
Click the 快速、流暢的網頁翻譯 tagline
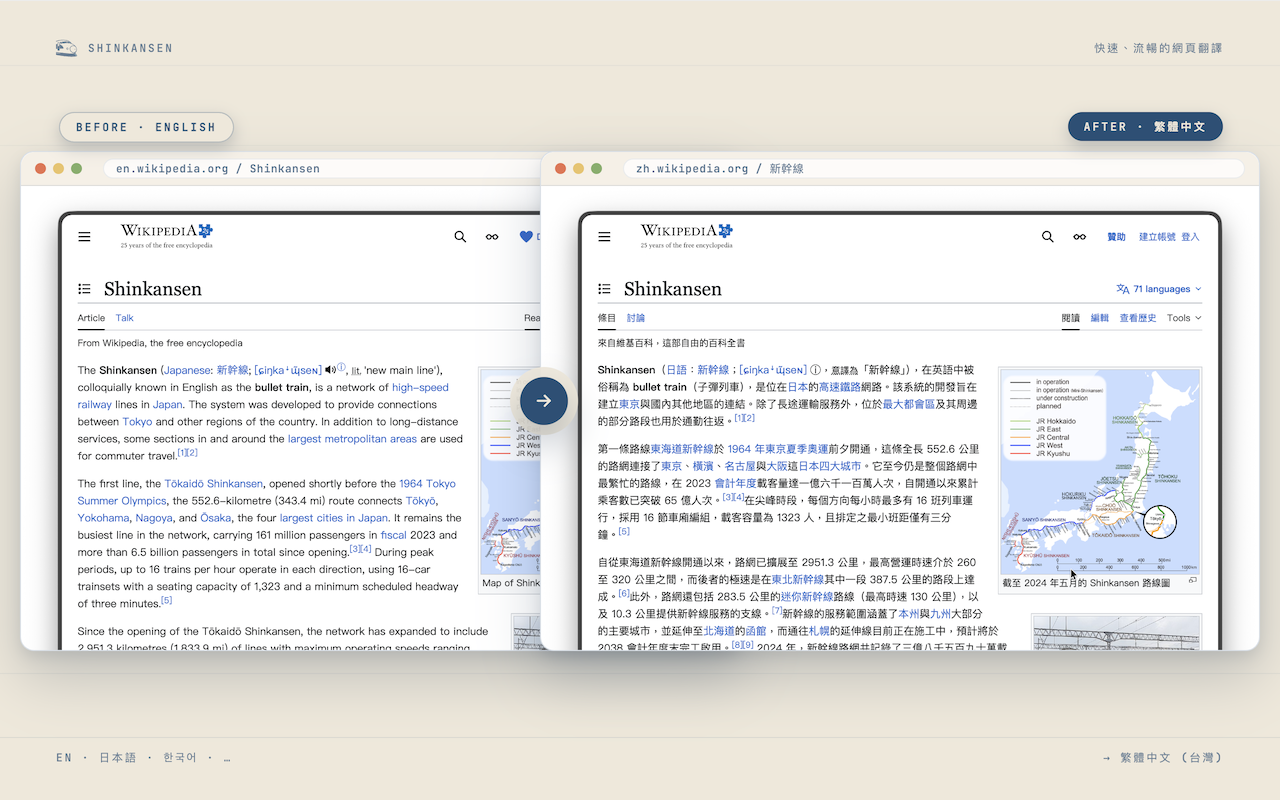pyautogui.click(x=1158, y=48)
